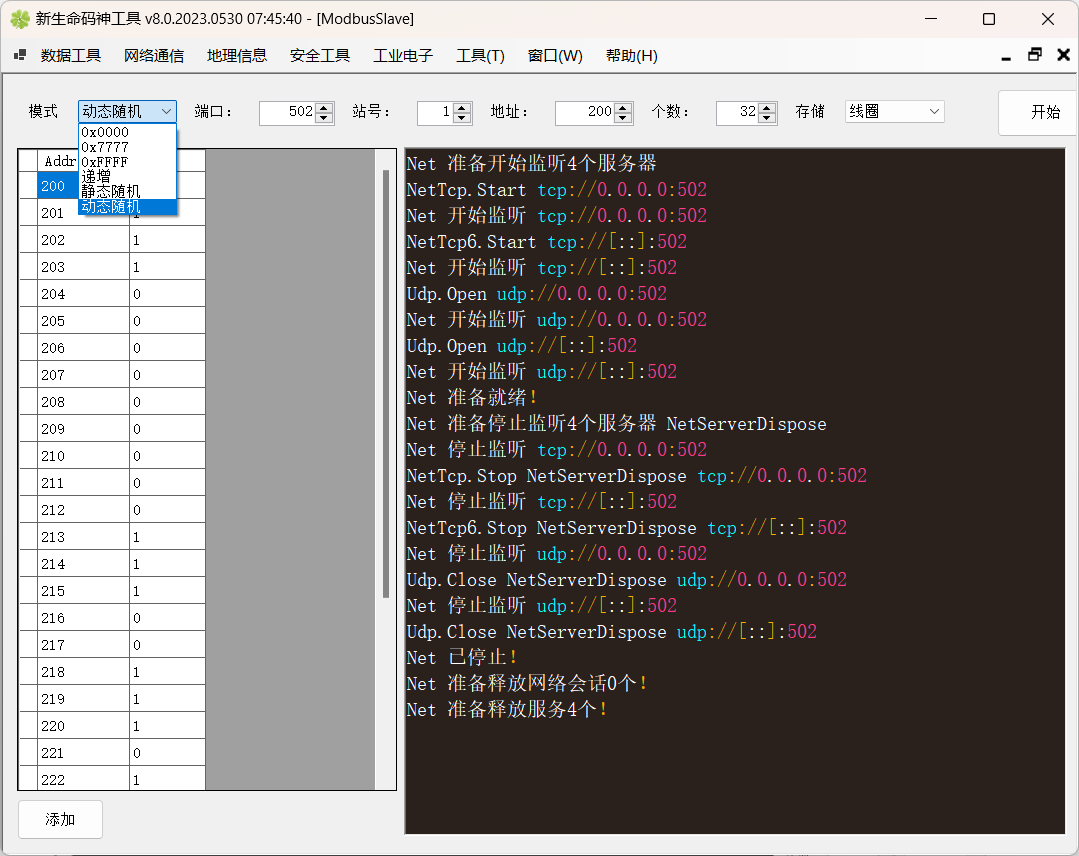Decrease the 个数 count value
Viewport: 1079px width, 856px height.
click(768, 118)
